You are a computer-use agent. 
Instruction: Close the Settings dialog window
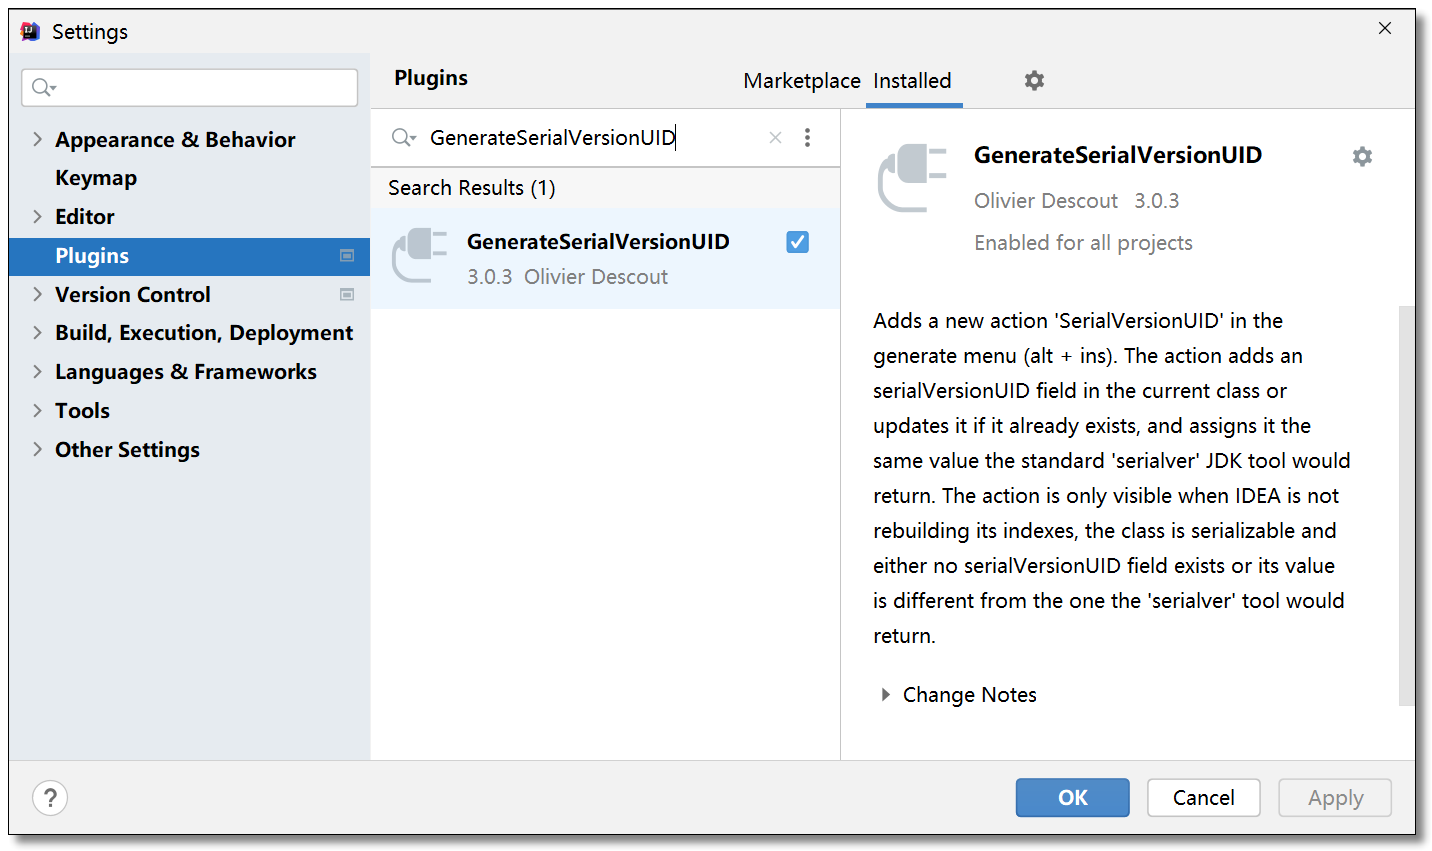click(1385, 28)
